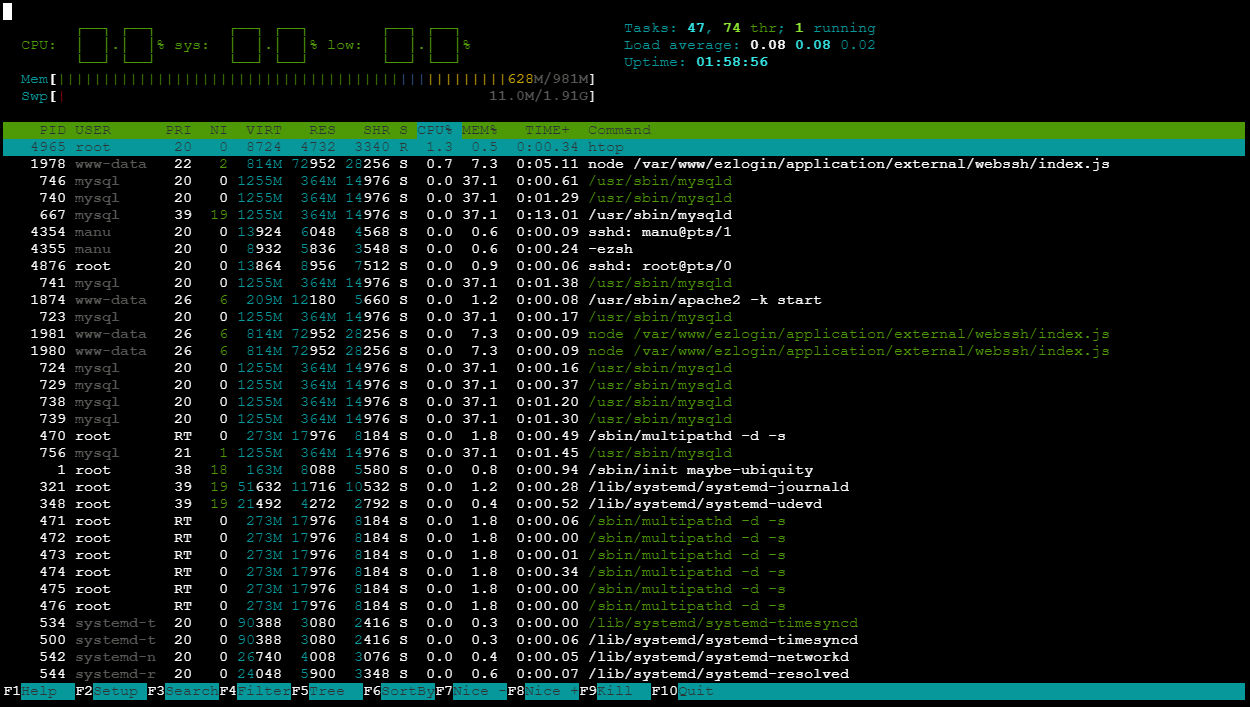Screen dimensions: 1250x707
Task: Select F3 Search in bottom bar
Action: [x=183, y=691]
